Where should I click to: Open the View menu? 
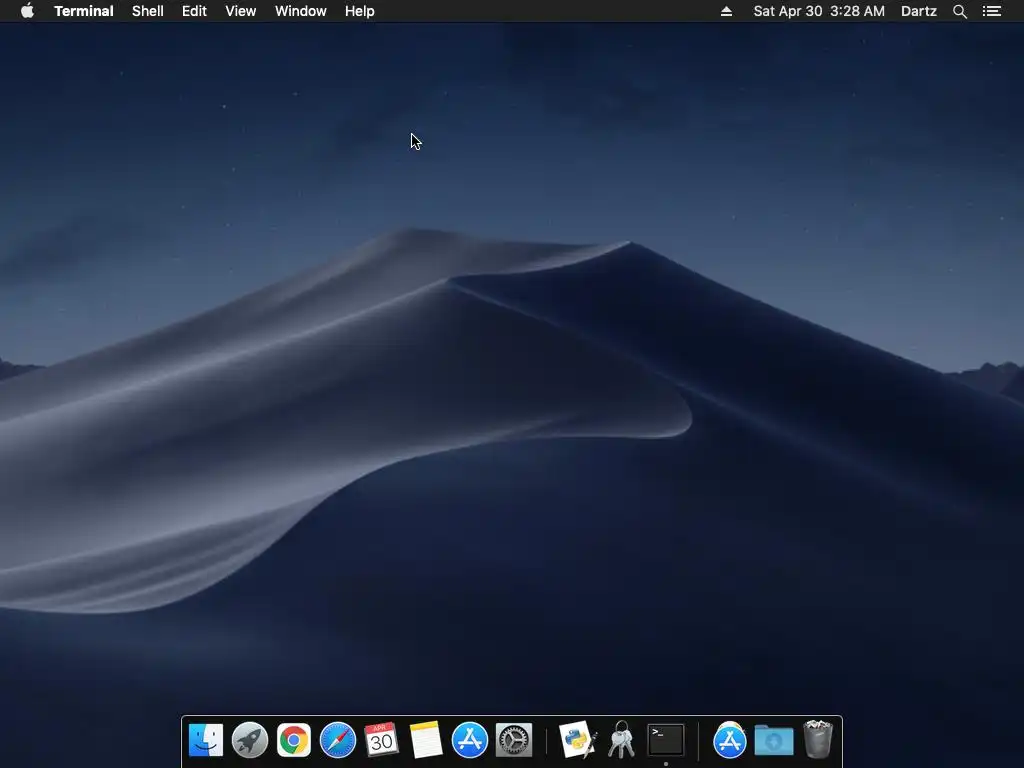240,11
